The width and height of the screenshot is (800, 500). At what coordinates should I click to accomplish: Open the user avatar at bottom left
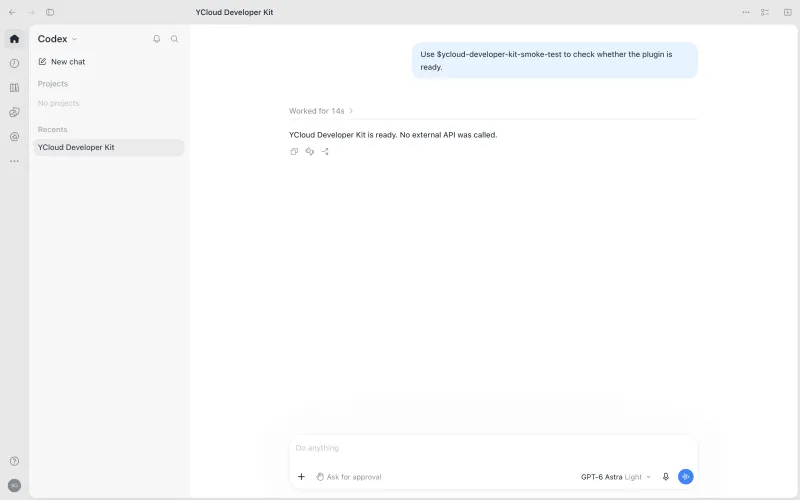(14, 486)
